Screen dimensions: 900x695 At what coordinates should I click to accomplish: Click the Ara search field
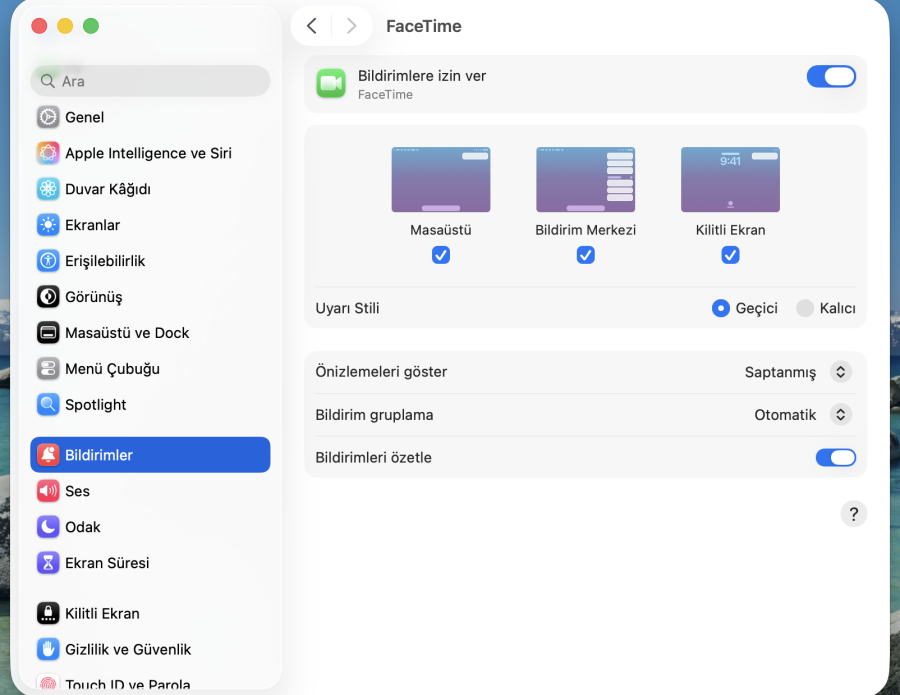150,80
